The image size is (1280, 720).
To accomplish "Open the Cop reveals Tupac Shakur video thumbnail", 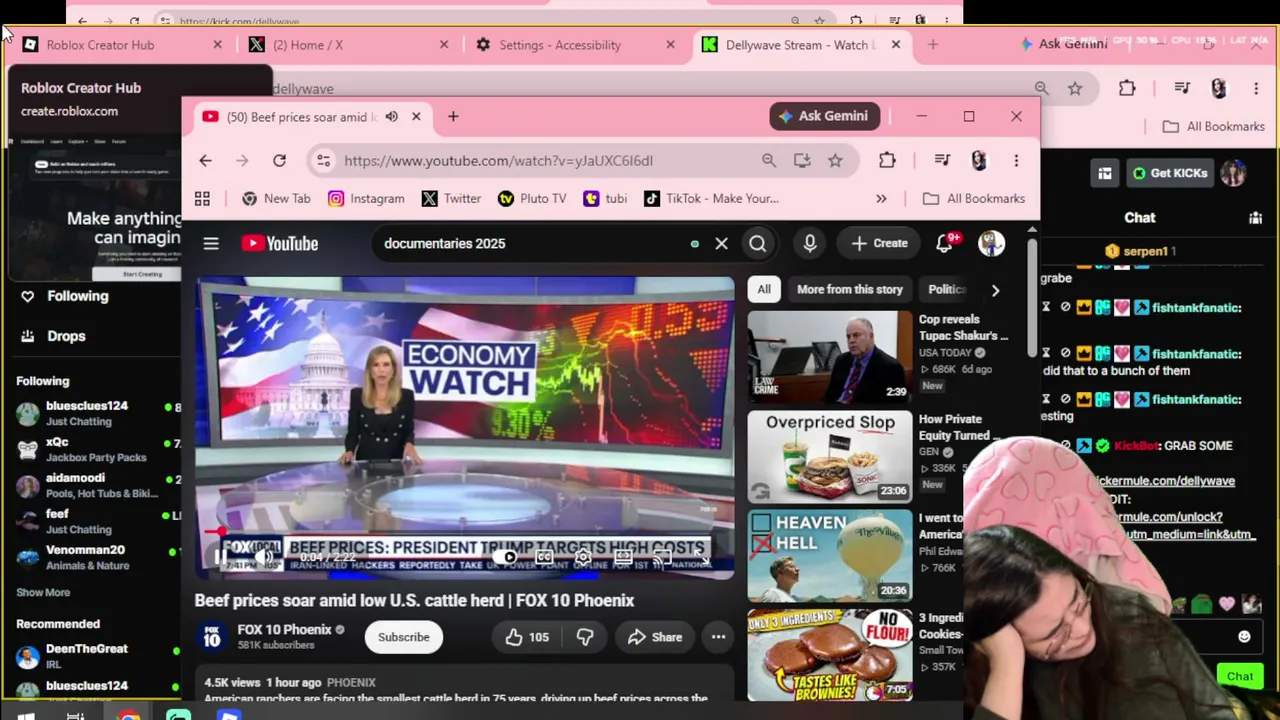I will pyautogui.click(x=830, y=356).
